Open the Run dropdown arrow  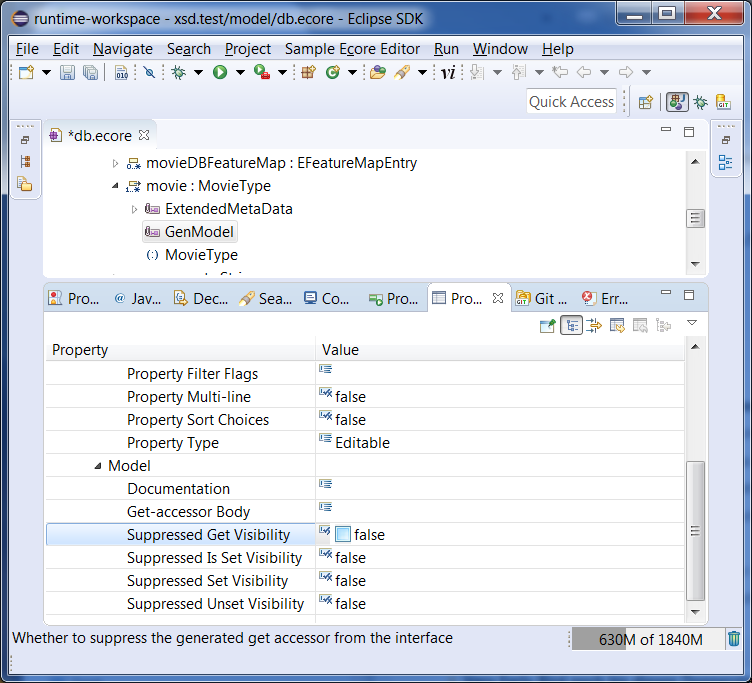(x=240, y=72)
